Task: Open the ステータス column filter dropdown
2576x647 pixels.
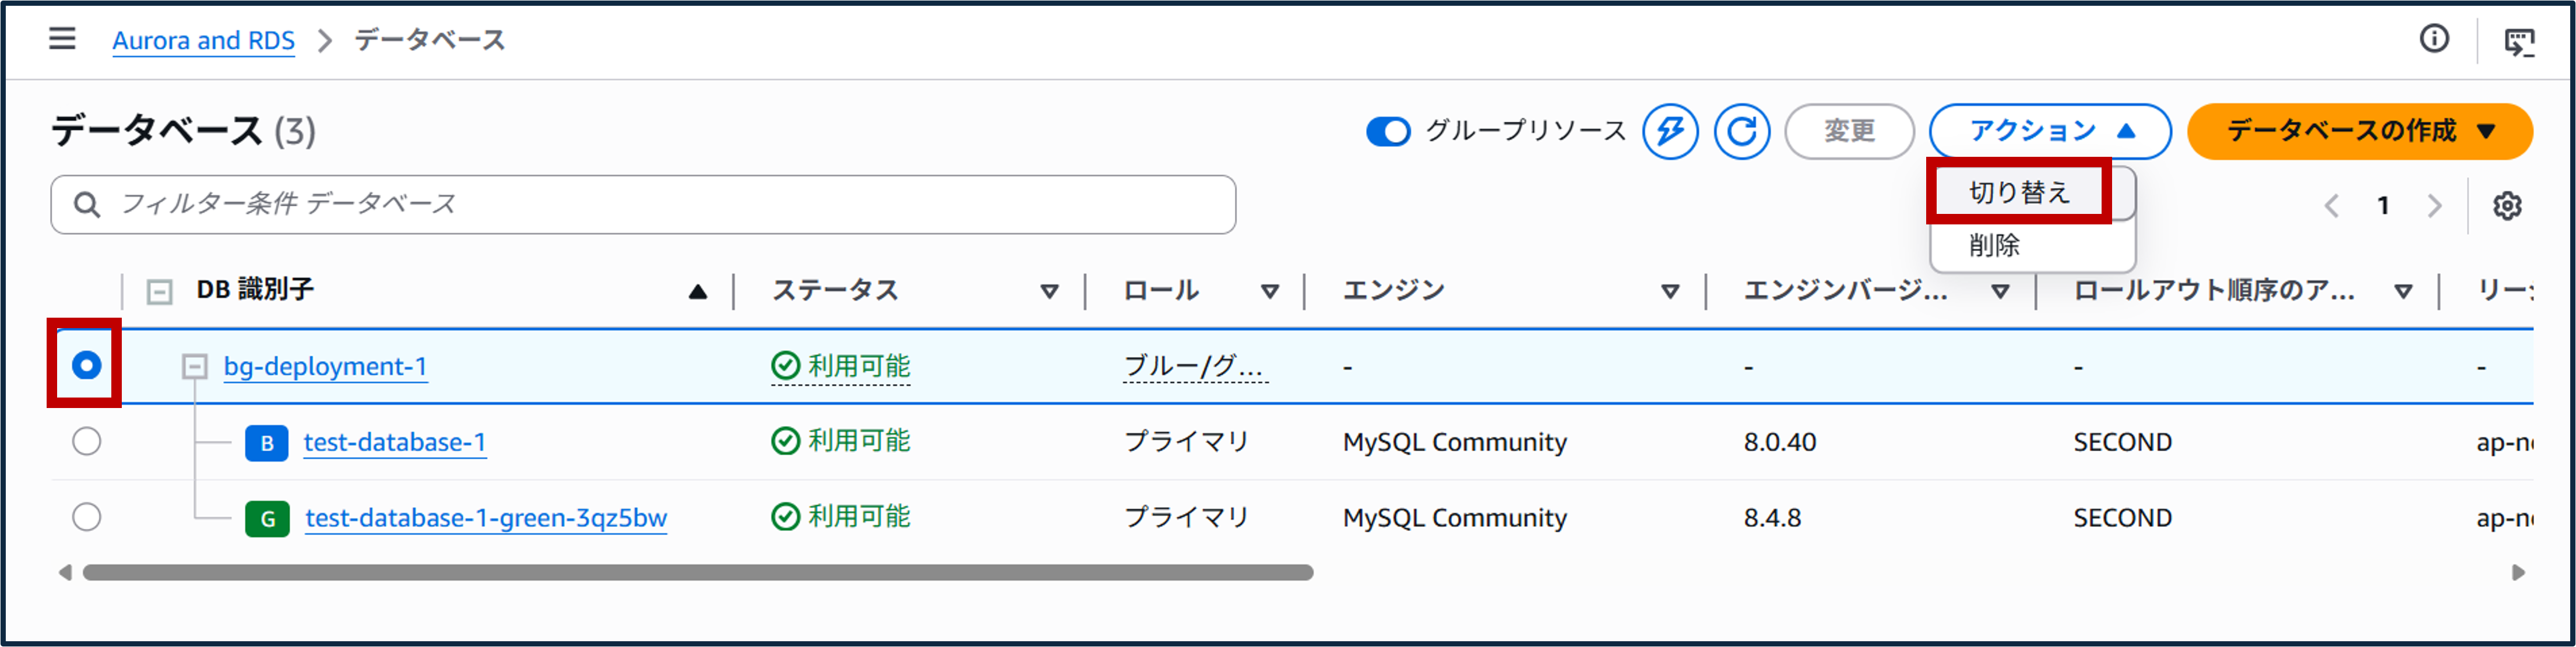Action: [x=1049, y=291]
